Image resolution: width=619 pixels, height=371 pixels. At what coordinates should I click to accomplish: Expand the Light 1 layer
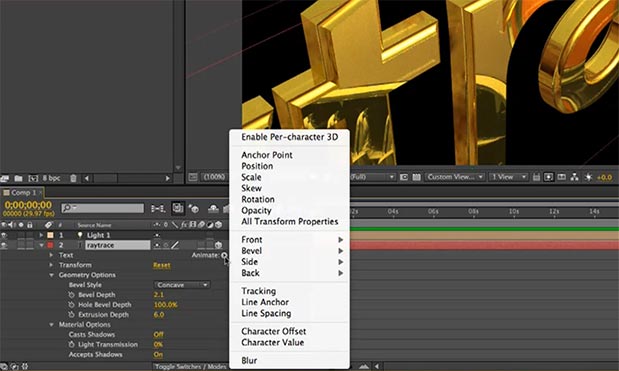click(41, 235)
